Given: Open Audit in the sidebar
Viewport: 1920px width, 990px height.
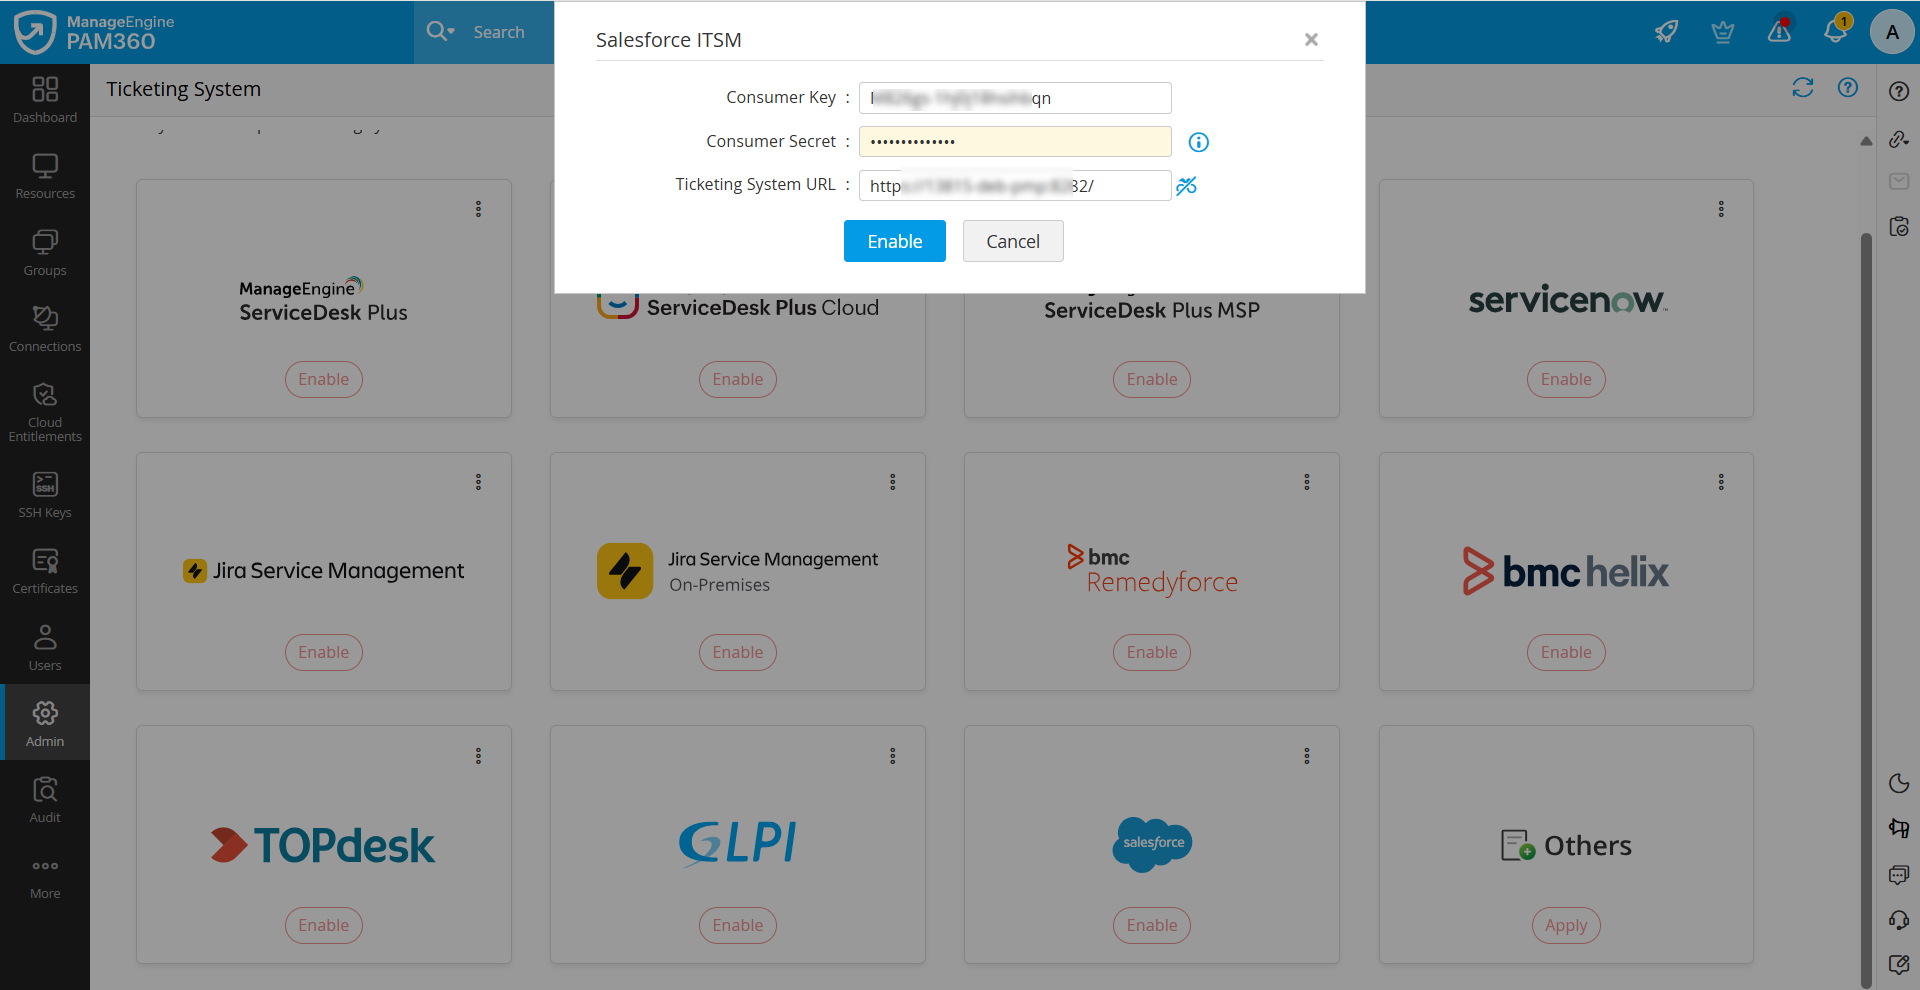Looking at the screenshot, I should [x=45, y=800].
